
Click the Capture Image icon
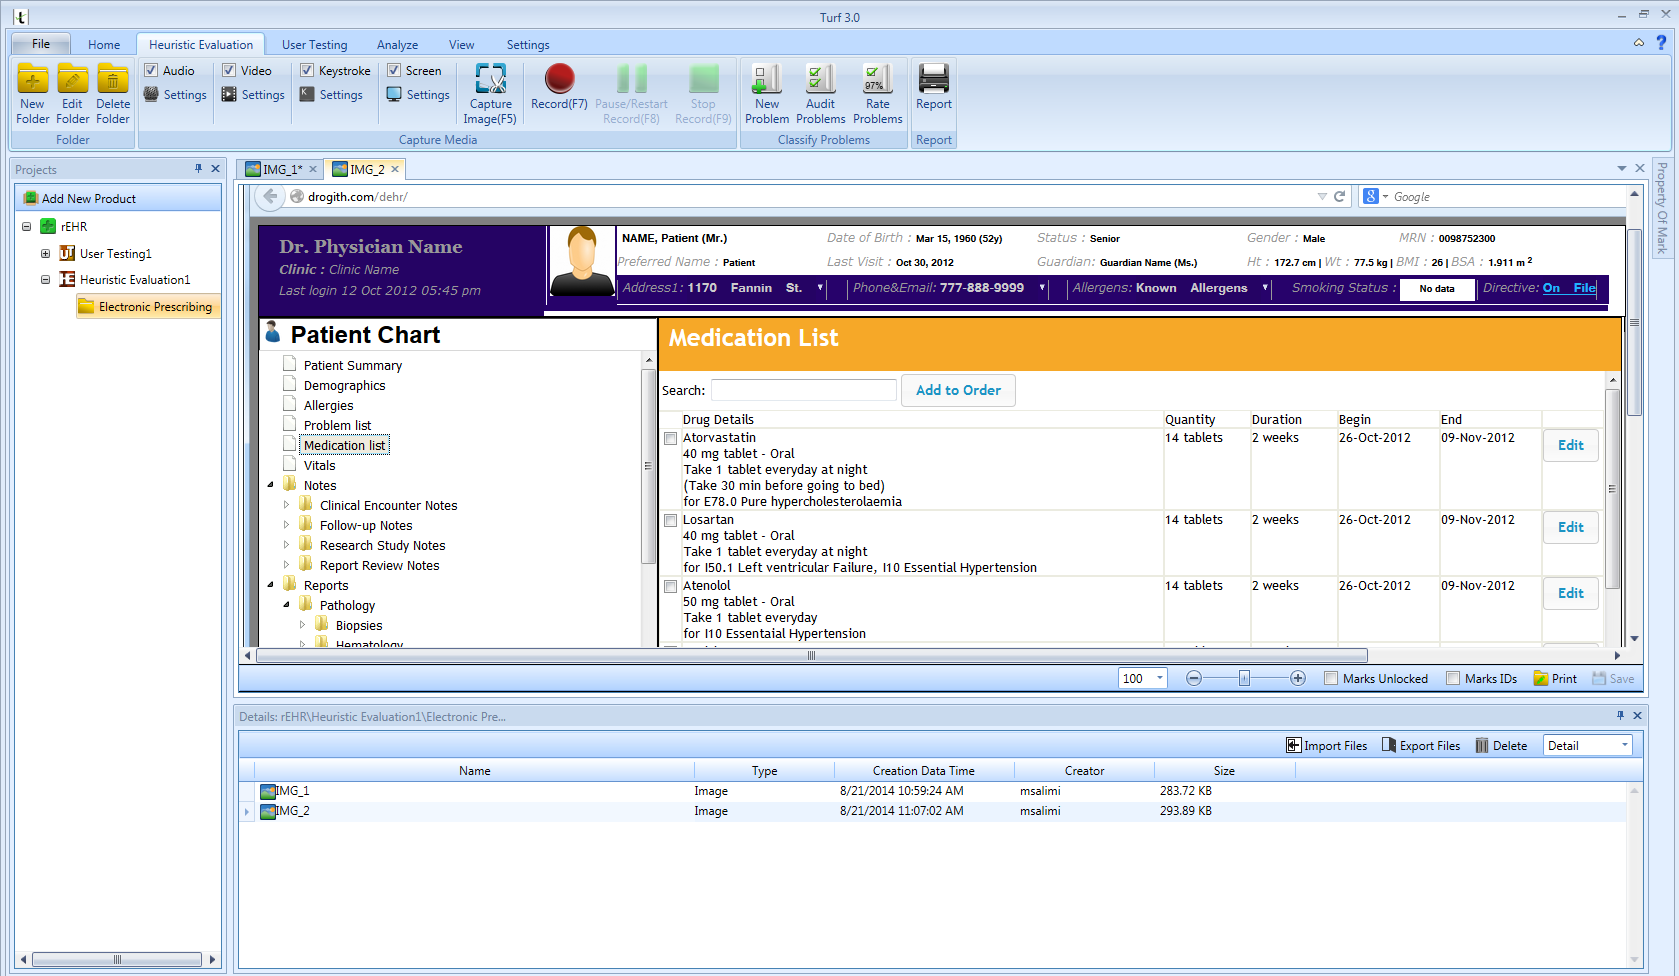click(490, 80)
